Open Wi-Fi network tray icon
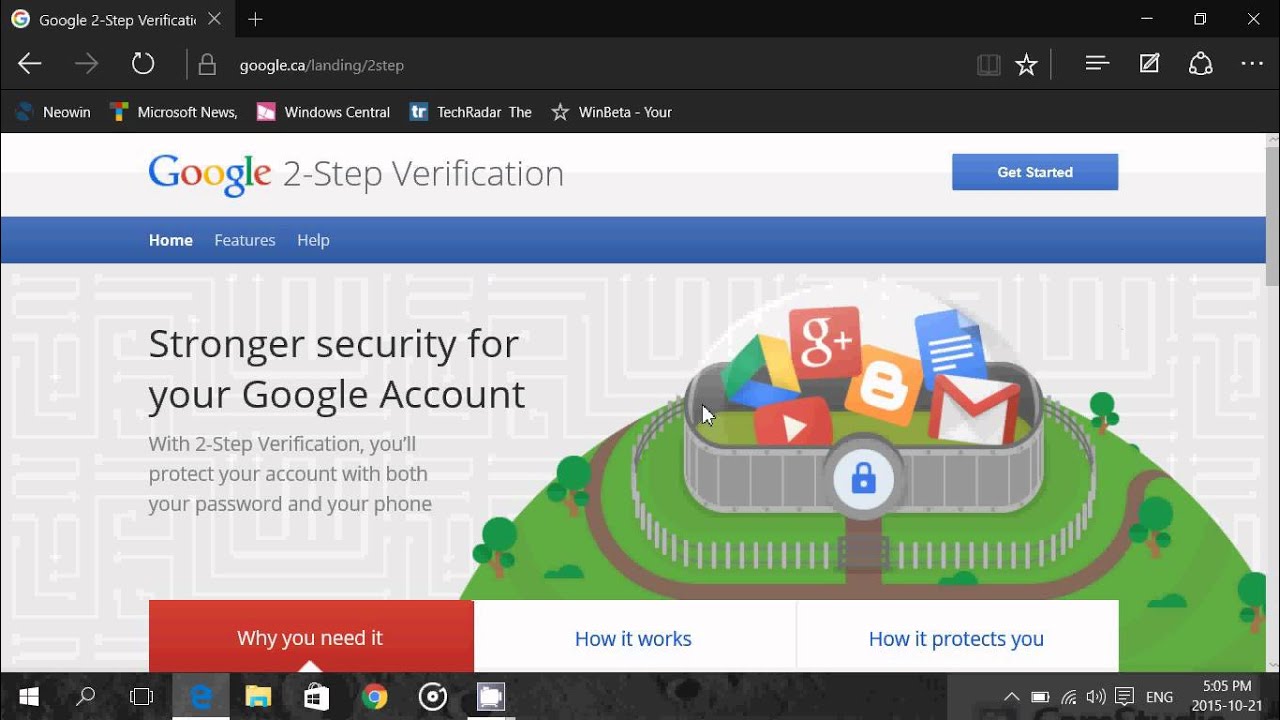 coord(1069,697)
